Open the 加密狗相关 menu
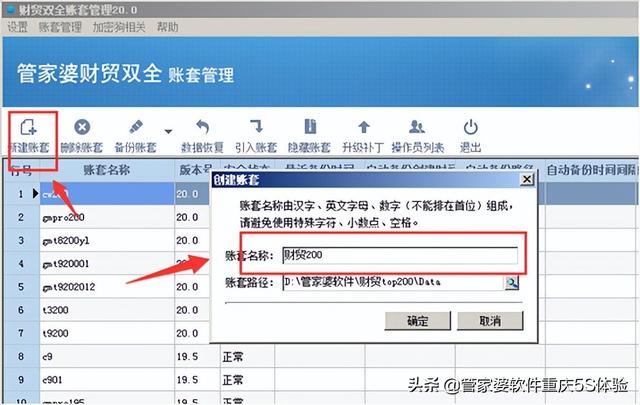 coord(119,27)
